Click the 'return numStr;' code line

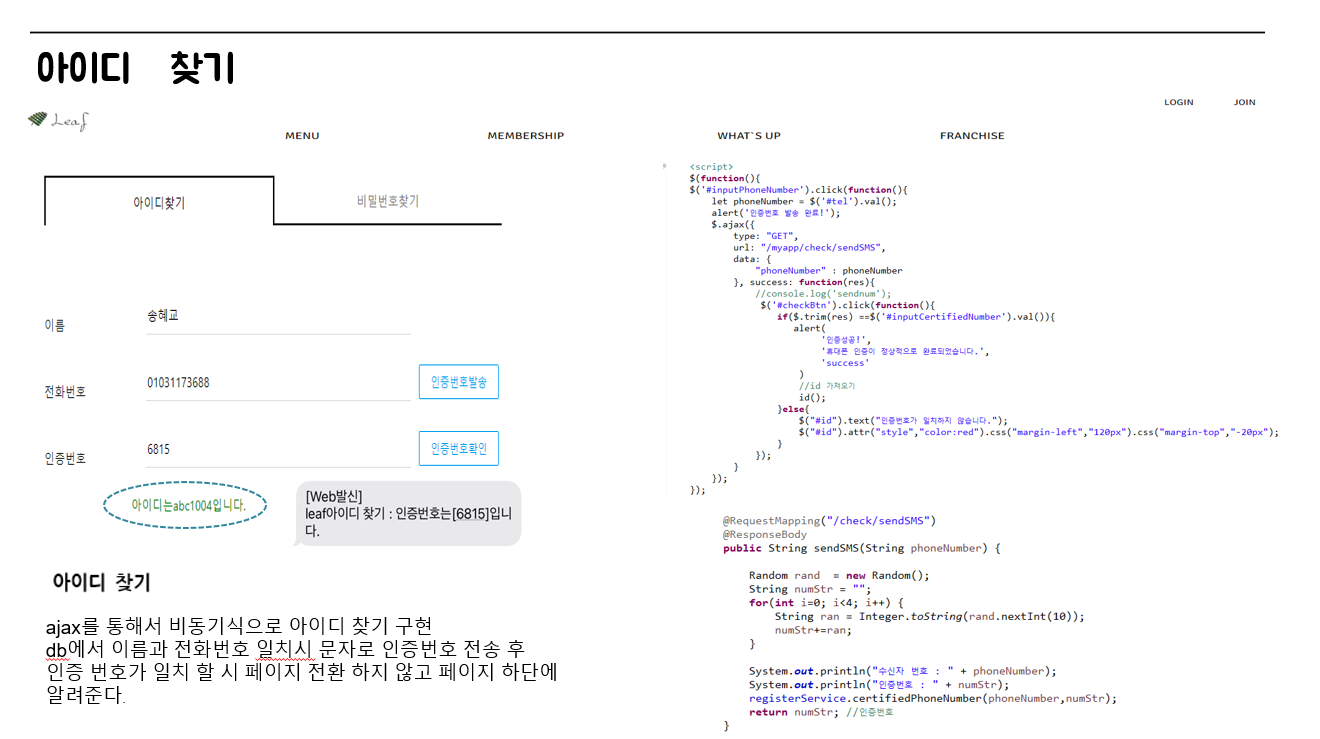[x=821, y=713]
